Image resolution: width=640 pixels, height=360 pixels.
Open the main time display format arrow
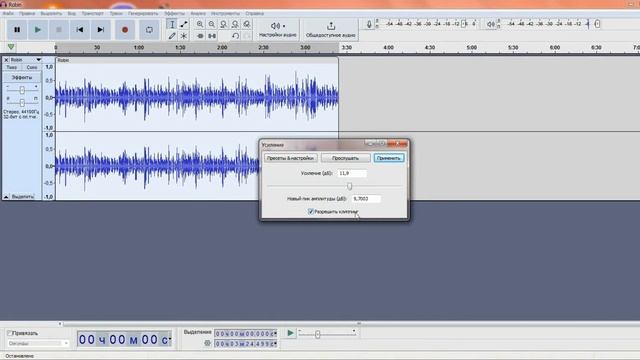(170, 339)
